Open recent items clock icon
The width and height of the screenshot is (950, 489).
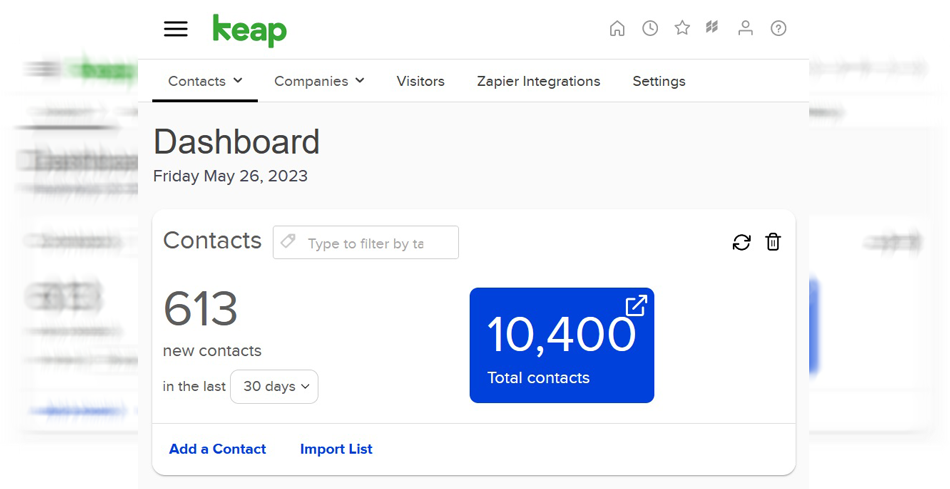650,28
